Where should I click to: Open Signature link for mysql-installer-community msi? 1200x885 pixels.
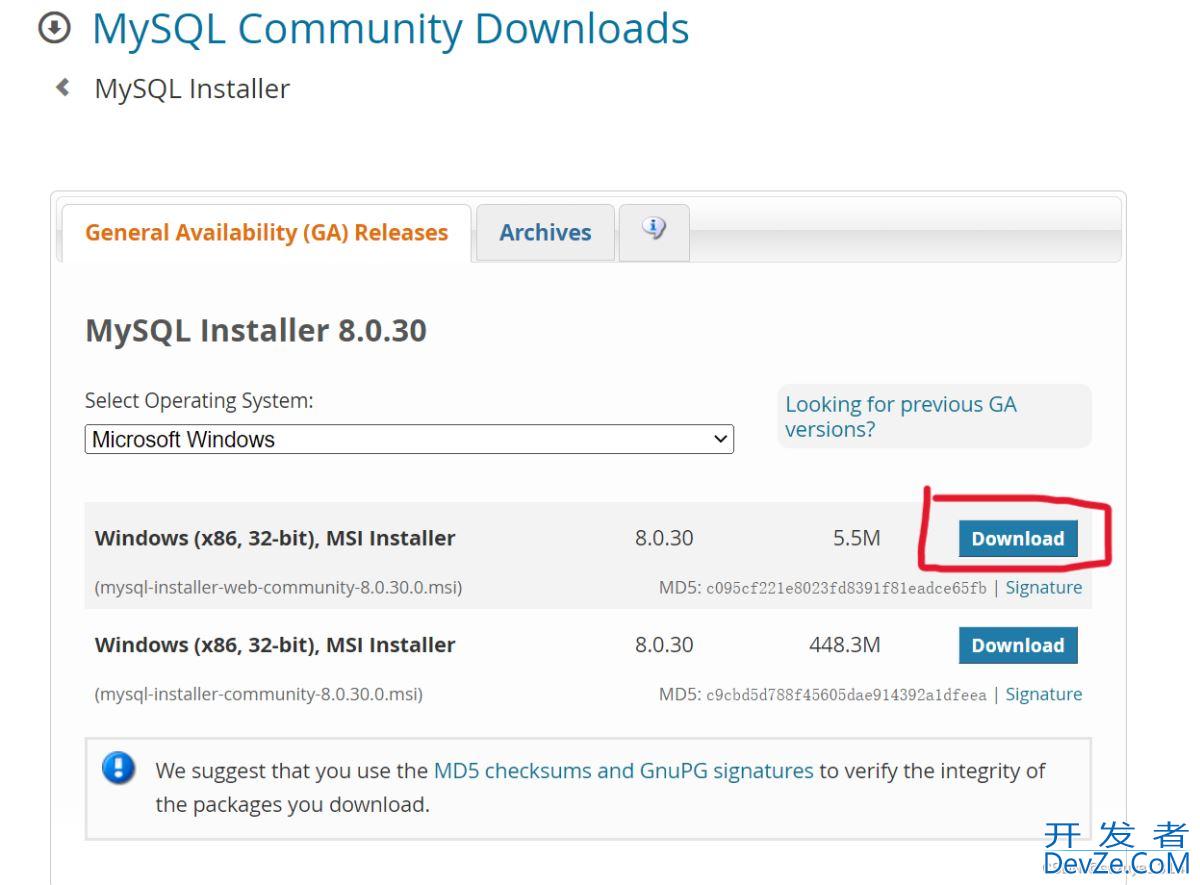[1043, 694]
